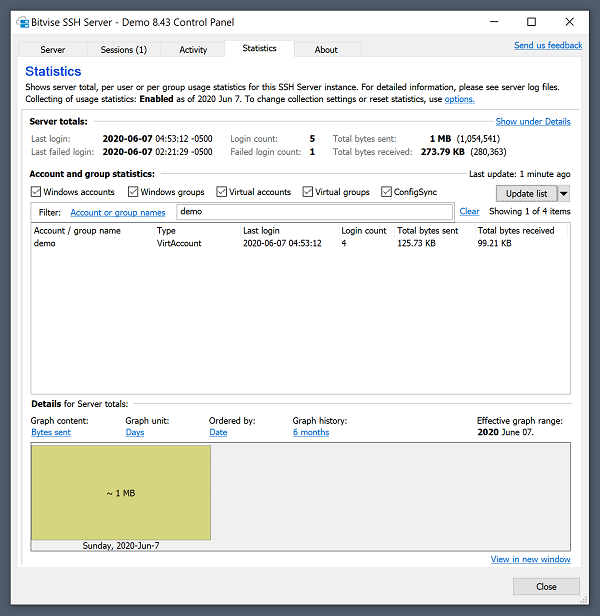Image resolution: width=600 pixels, height=616 pixels.
Task: Open the Sessions (1) tab
Action: [123, 50]
